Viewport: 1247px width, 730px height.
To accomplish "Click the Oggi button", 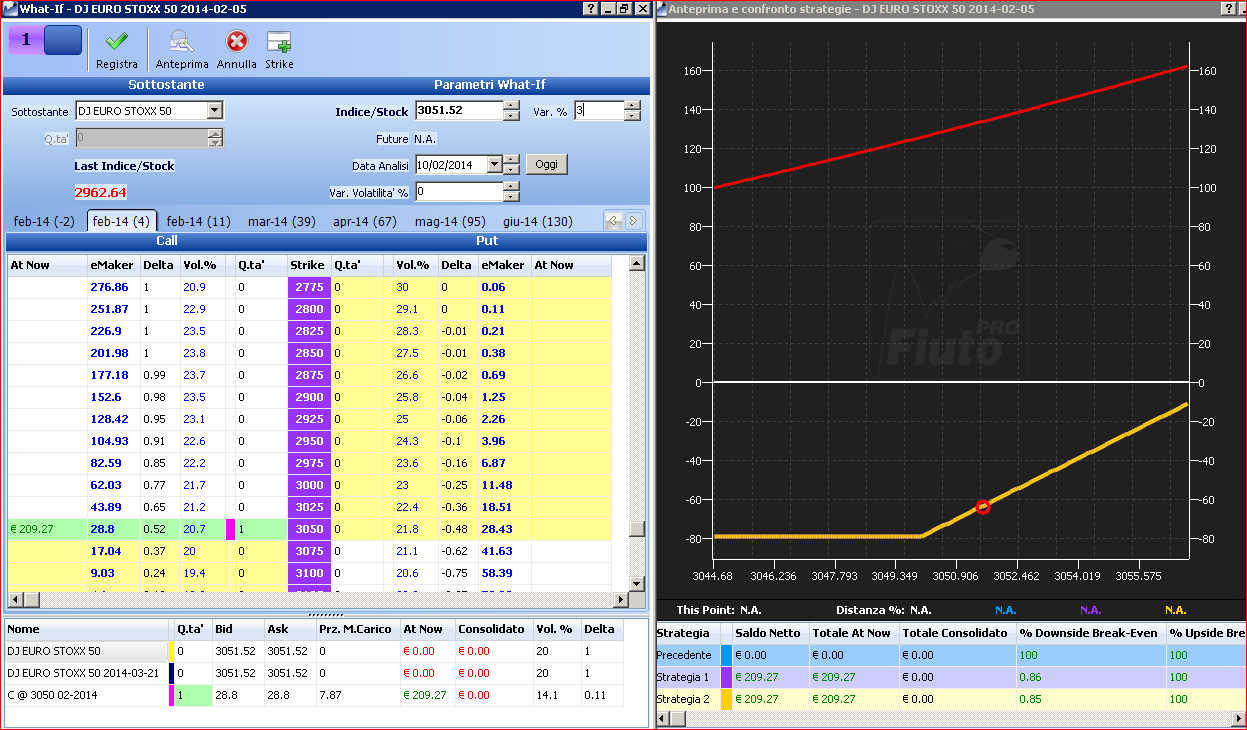I will 546,164.
